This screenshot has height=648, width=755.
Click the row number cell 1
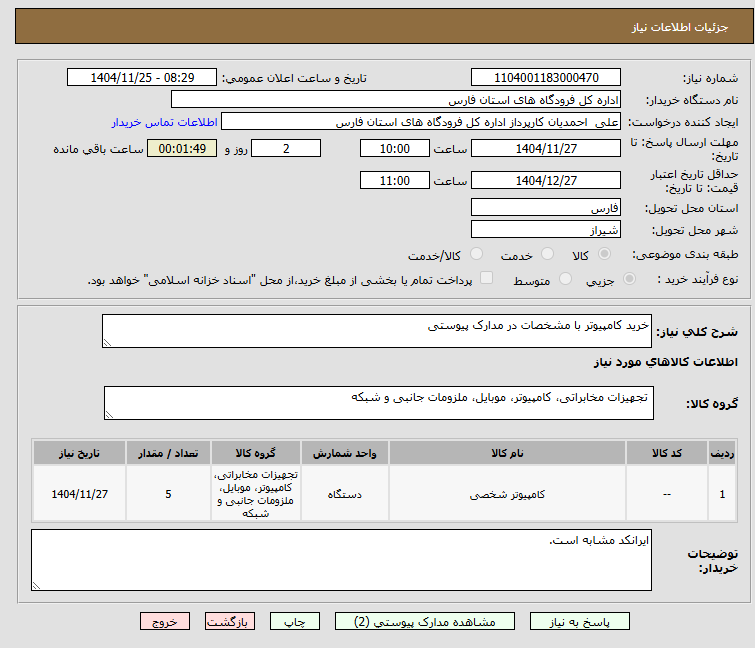[x=722, y=494]
